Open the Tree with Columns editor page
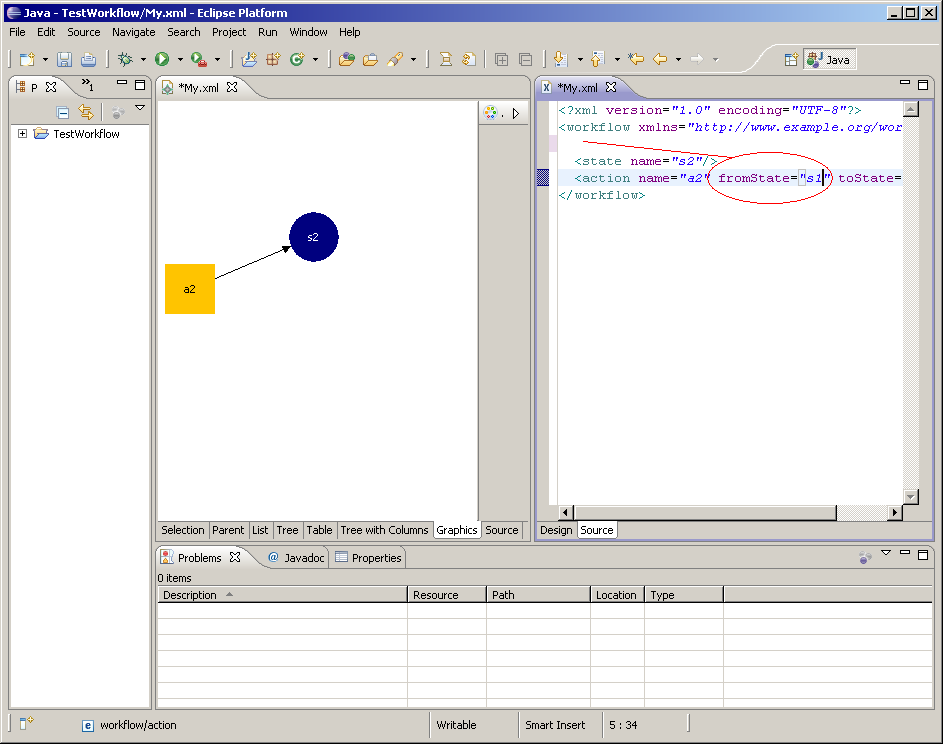The height and width of the screenshot is (744, 943). coord(384,530)
